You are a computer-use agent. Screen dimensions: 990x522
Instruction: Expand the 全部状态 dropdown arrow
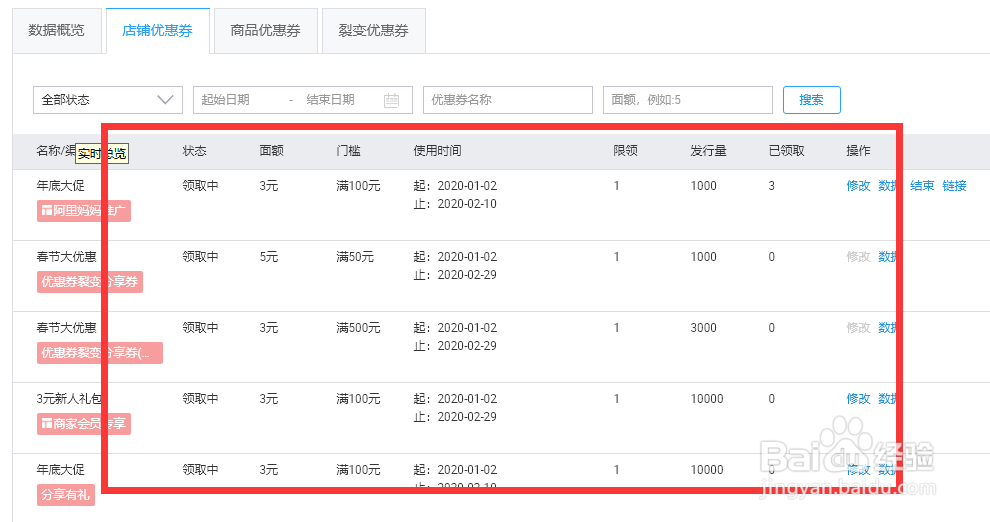(165, 100)
